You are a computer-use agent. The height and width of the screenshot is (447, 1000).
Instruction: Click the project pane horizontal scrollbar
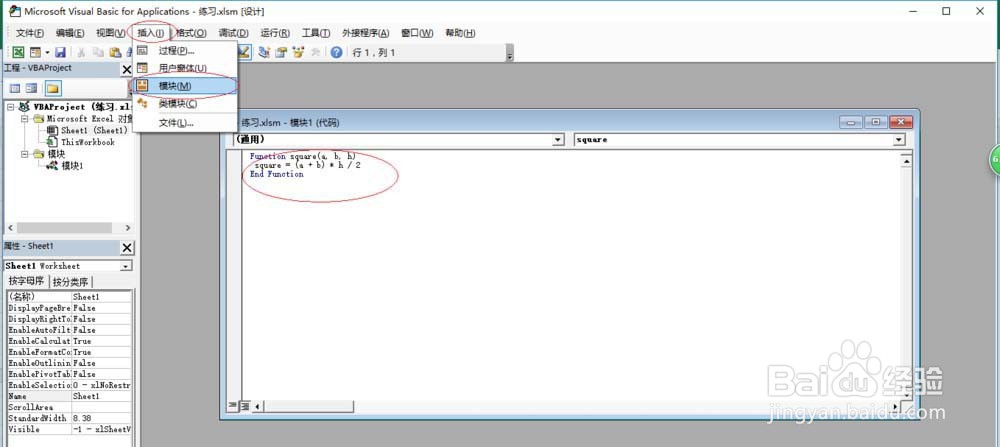[64, 228]
